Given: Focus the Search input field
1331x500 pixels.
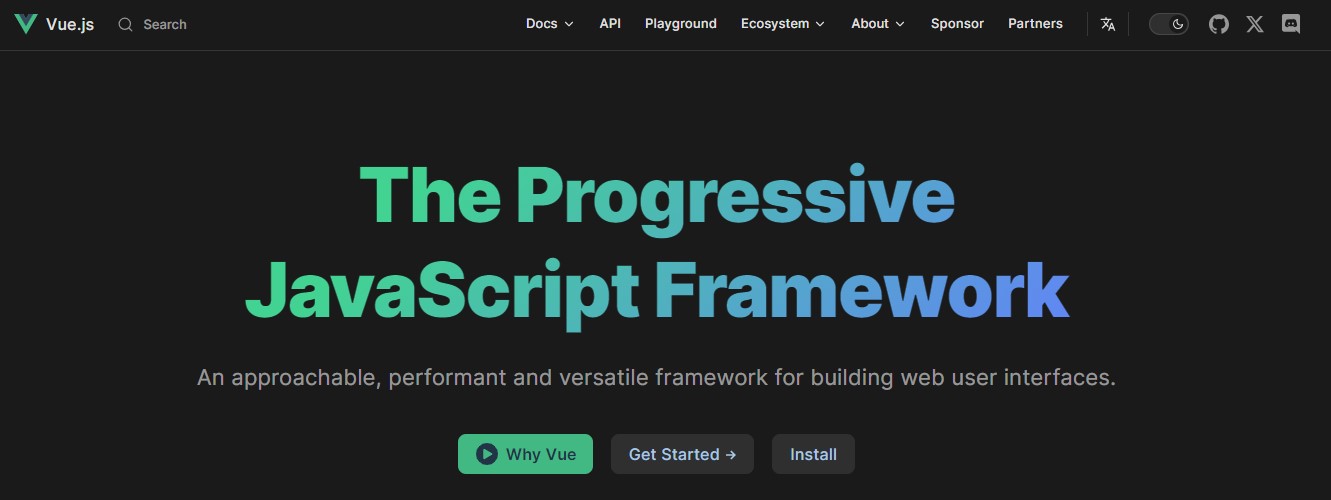Looking at the screenshot, I should (x=165, y=24).
